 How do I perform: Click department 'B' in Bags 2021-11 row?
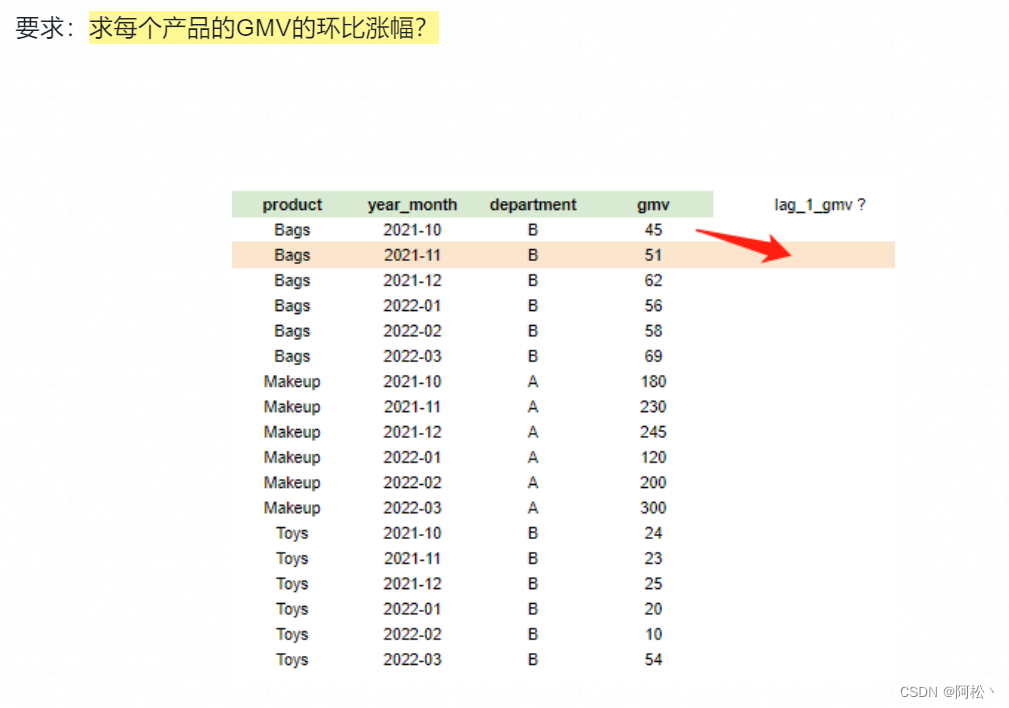[x=533, y=255]
